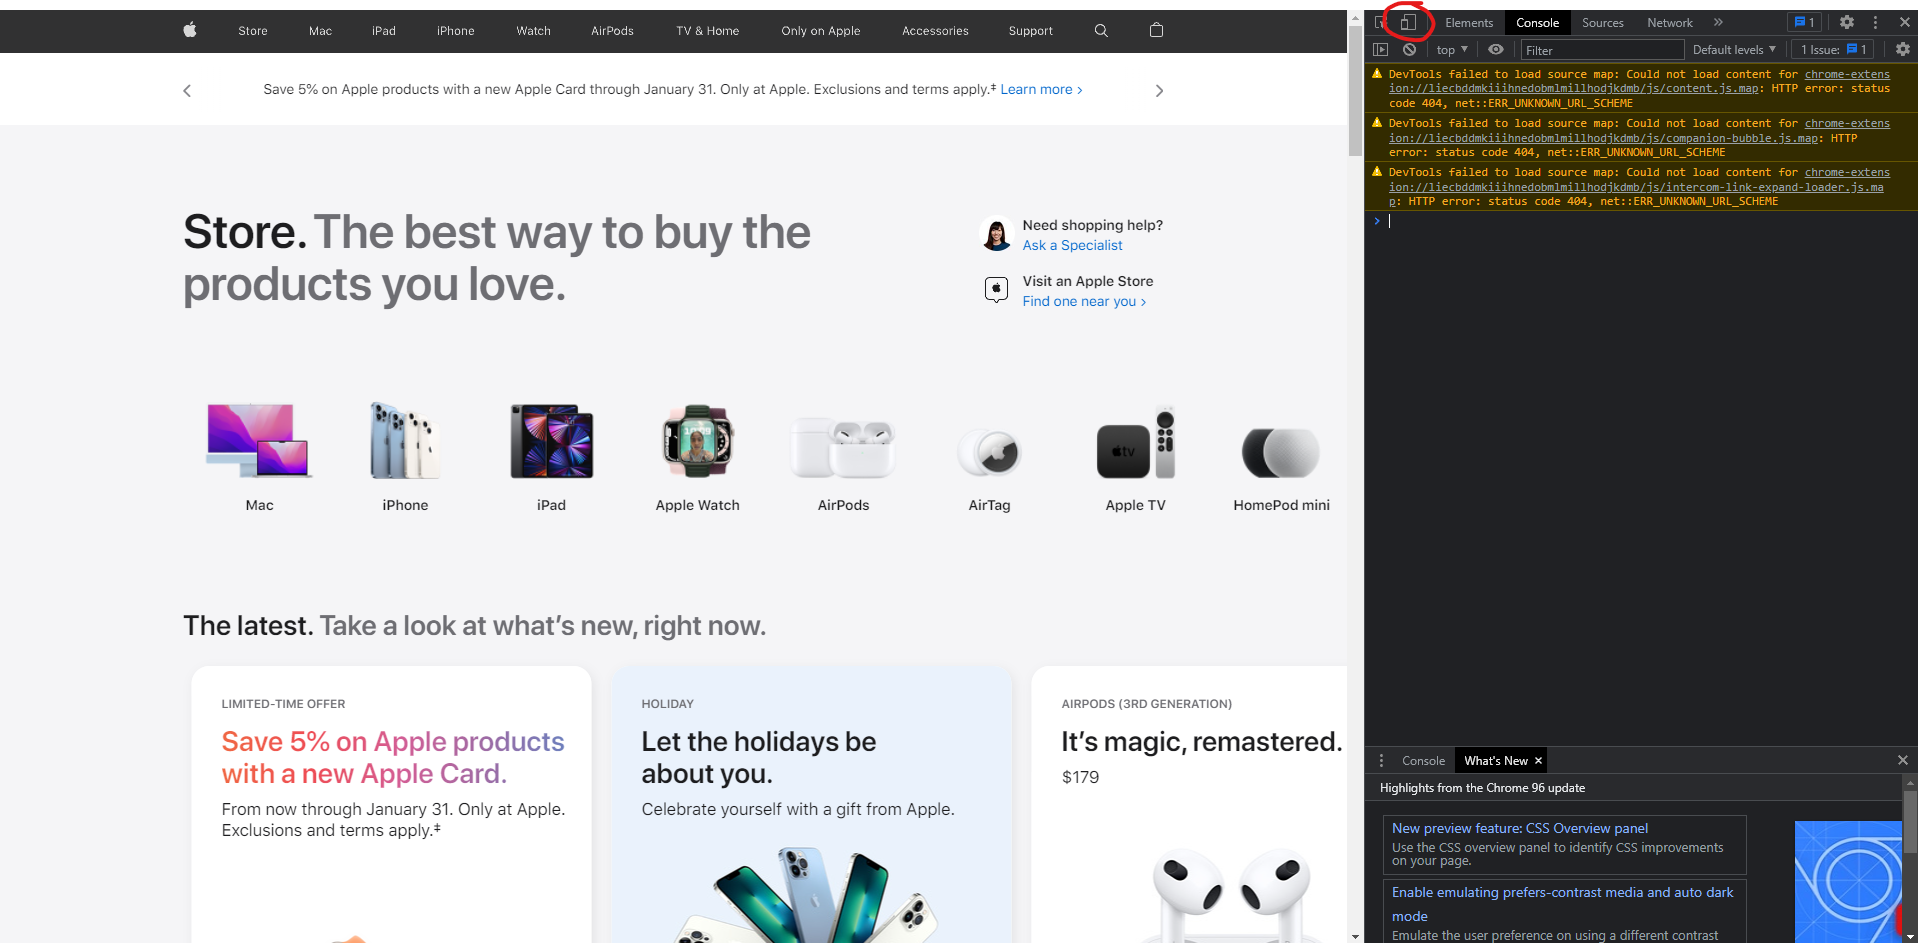The image size is (1918, 943).
Task: Click the Apple Store location icon
Action: (x=996, y=290)
